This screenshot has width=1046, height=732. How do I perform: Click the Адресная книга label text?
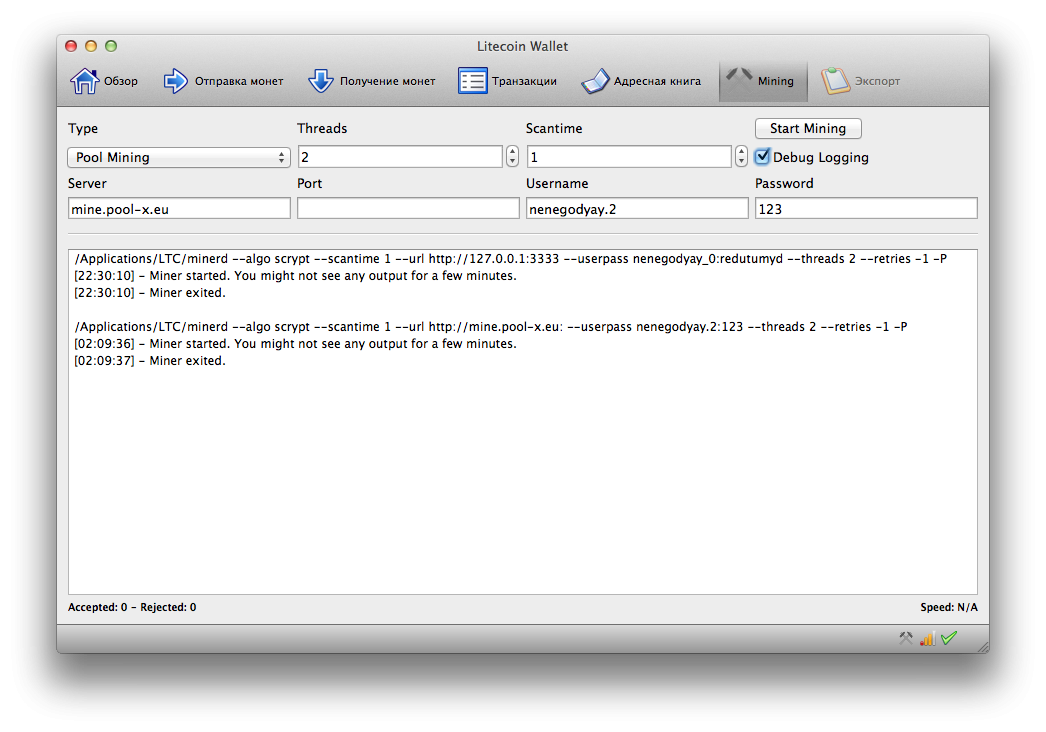pyautogui.click(x=657, y=81)
